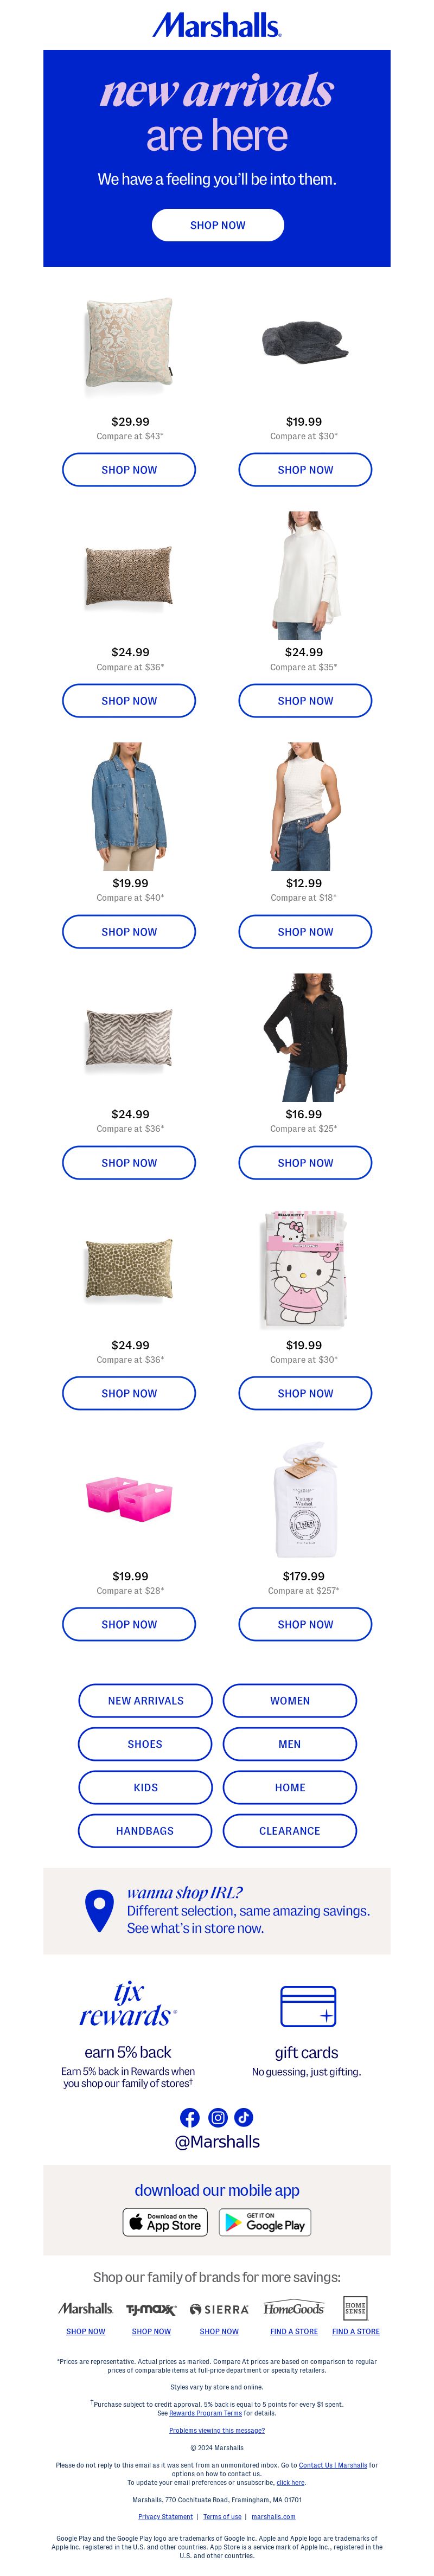Click the Hello Kitty product image
Screen dimensions: 434x2576
[x=304, y=1270]
